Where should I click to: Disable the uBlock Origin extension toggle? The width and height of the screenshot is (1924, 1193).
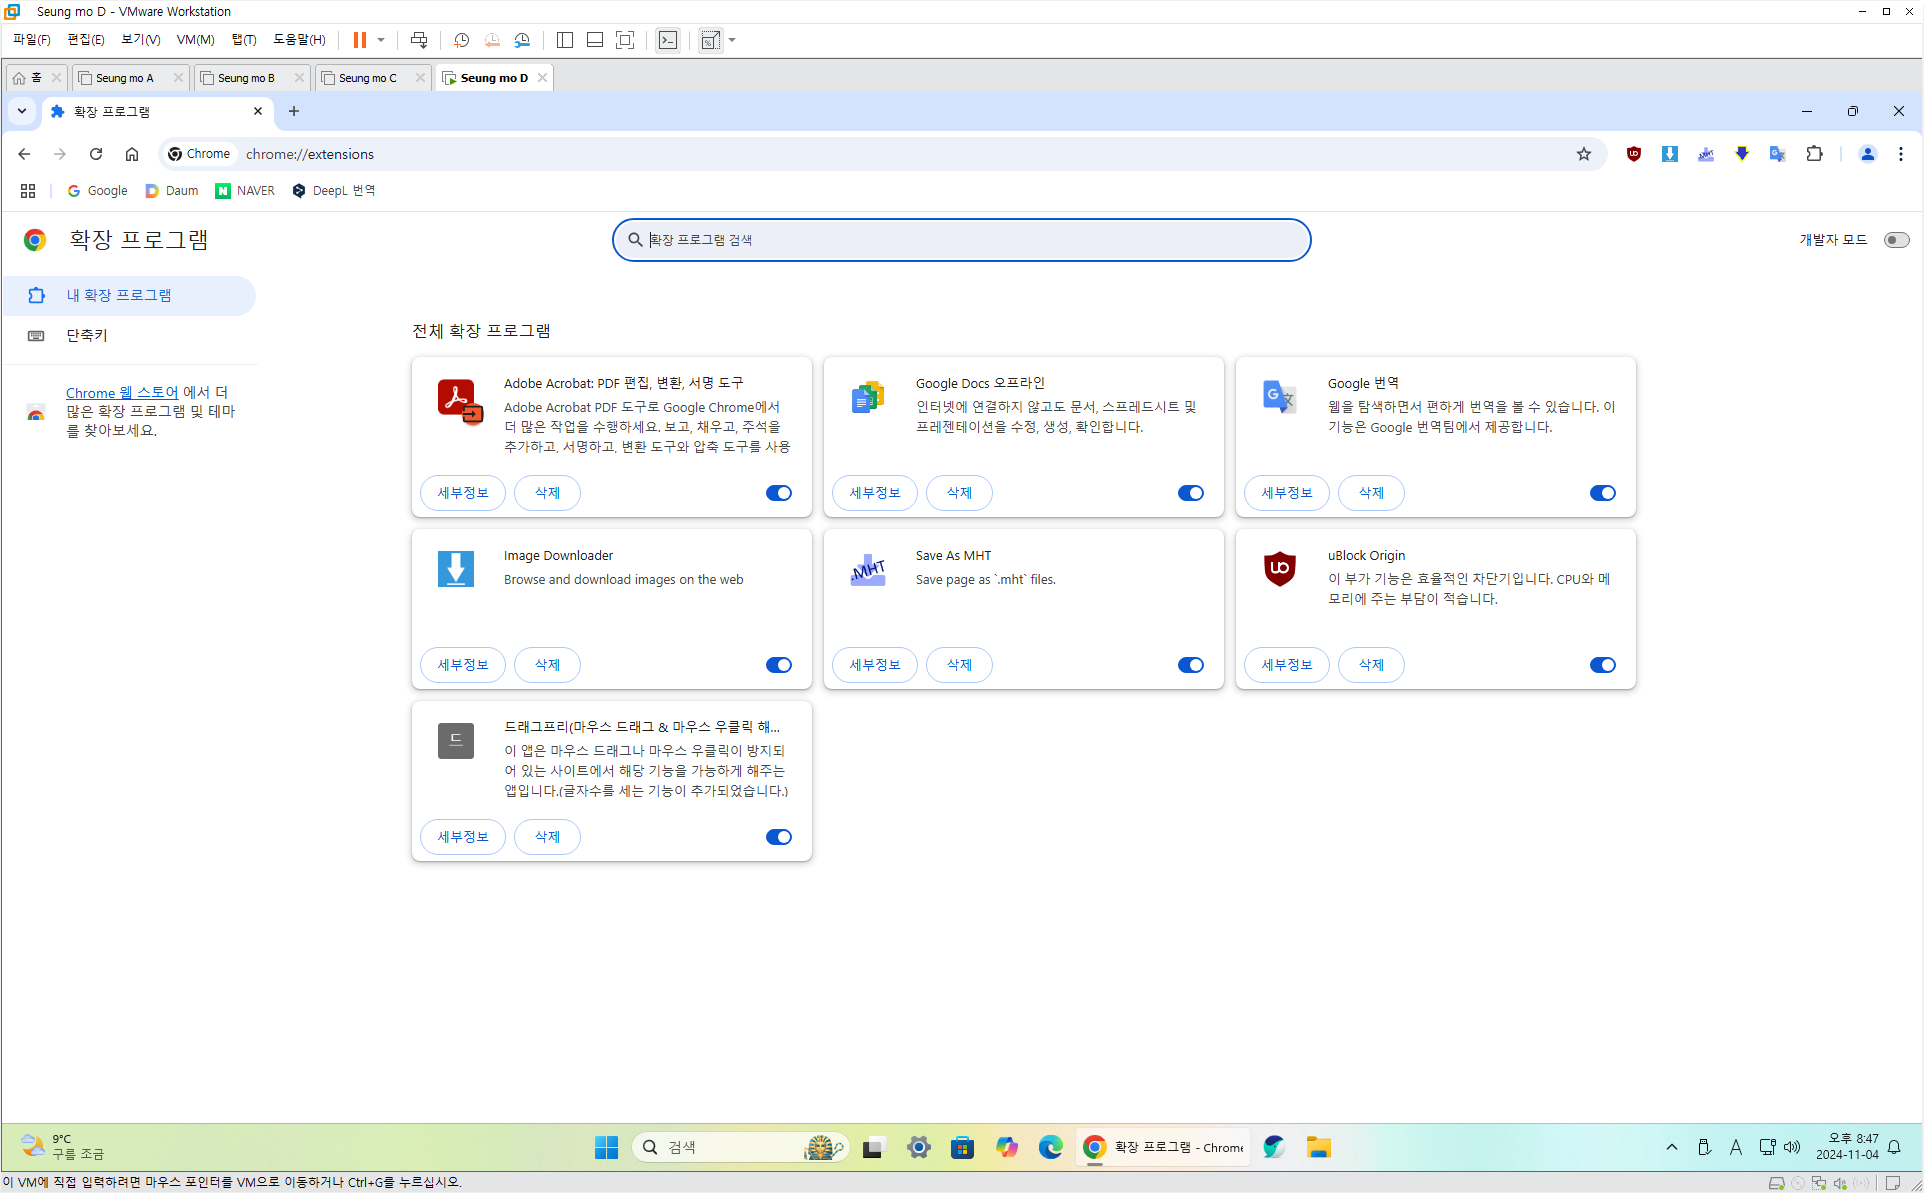pyautogui.click(x=1602, y=665)
